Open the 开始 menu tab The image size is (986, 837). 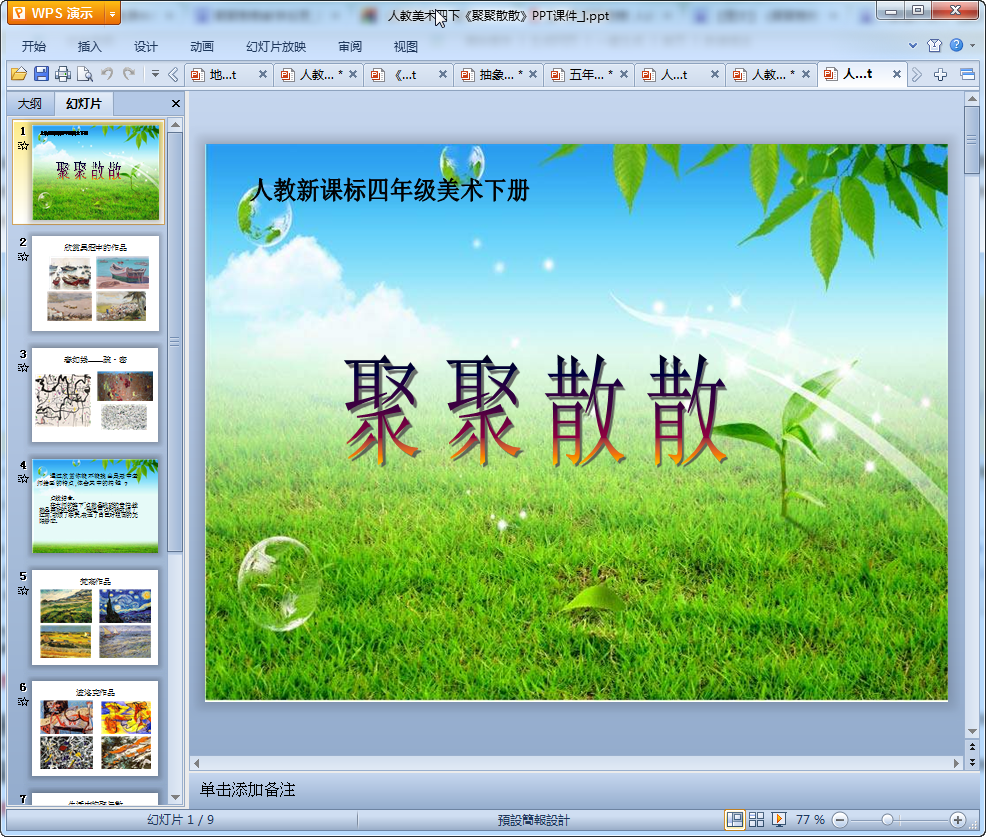(34, 46)
